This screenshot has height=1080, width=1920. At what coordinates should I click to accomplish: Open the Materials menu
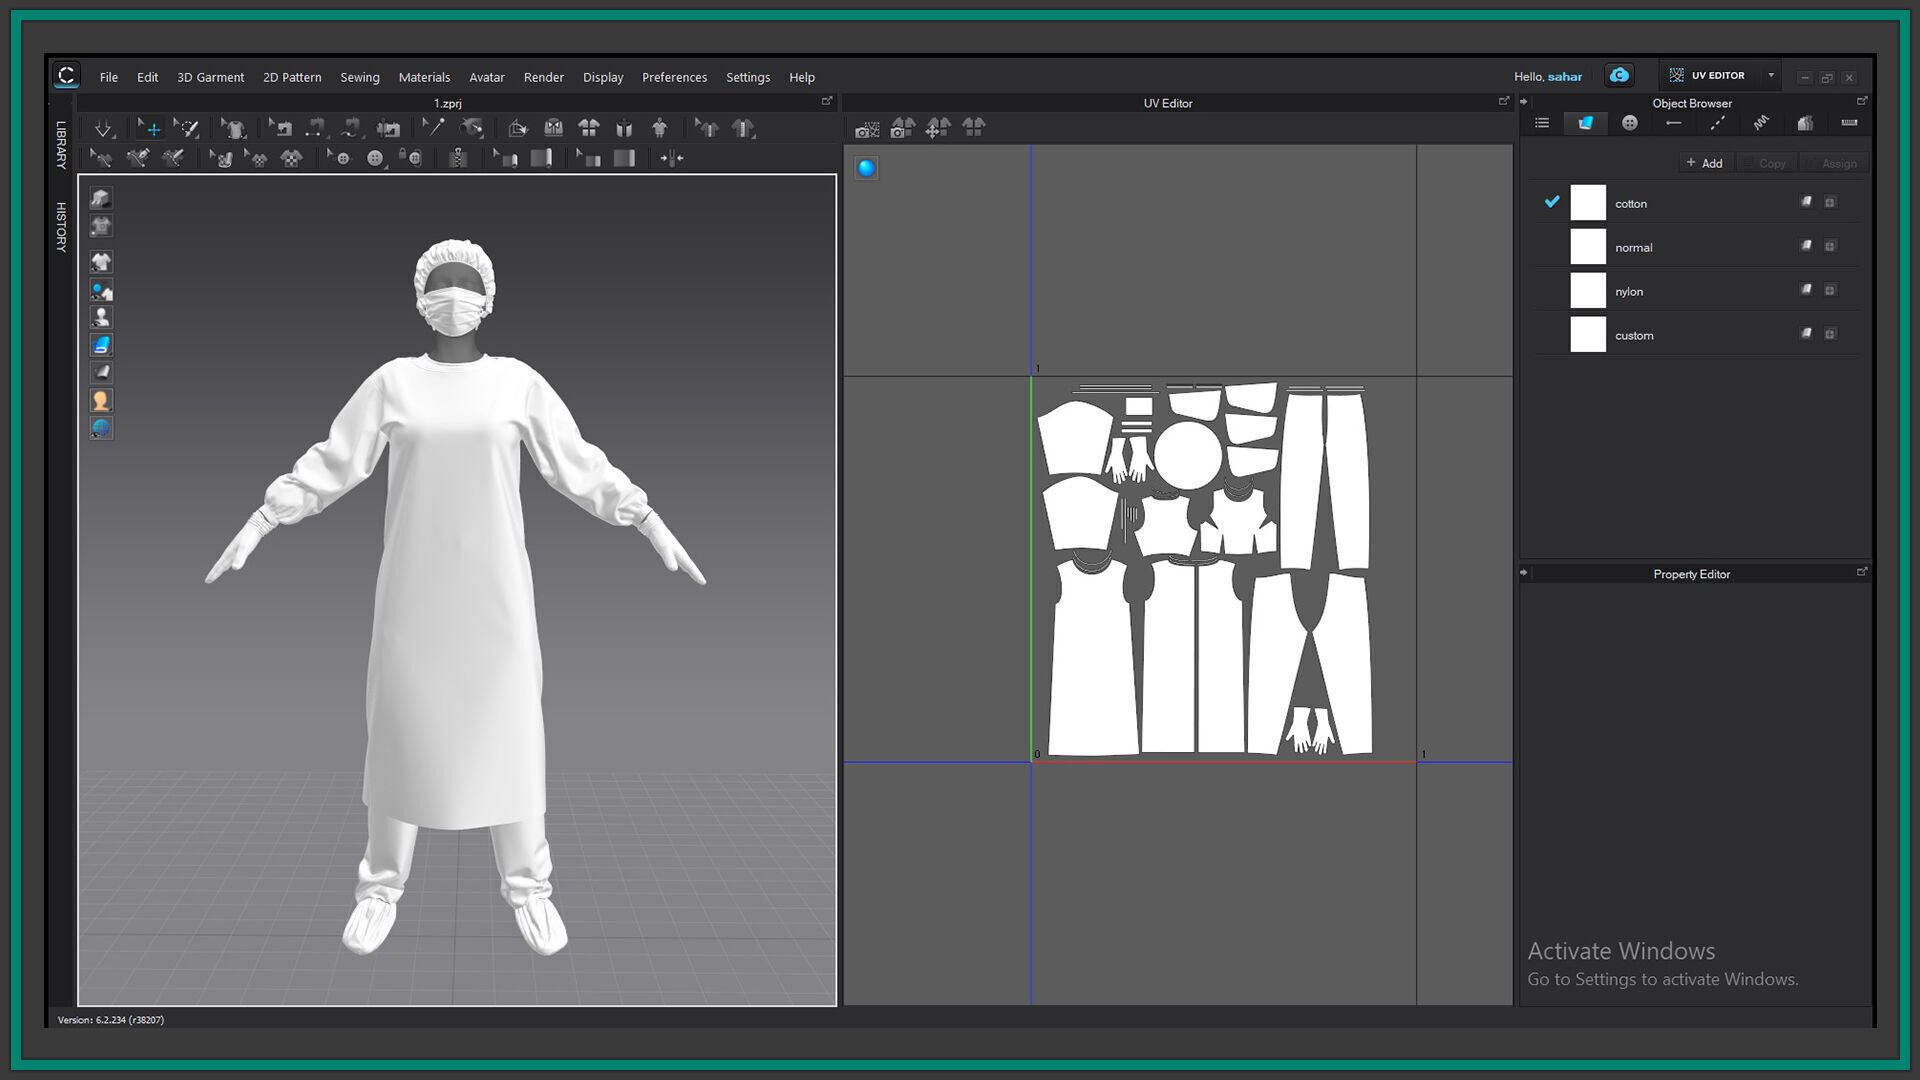424,77
